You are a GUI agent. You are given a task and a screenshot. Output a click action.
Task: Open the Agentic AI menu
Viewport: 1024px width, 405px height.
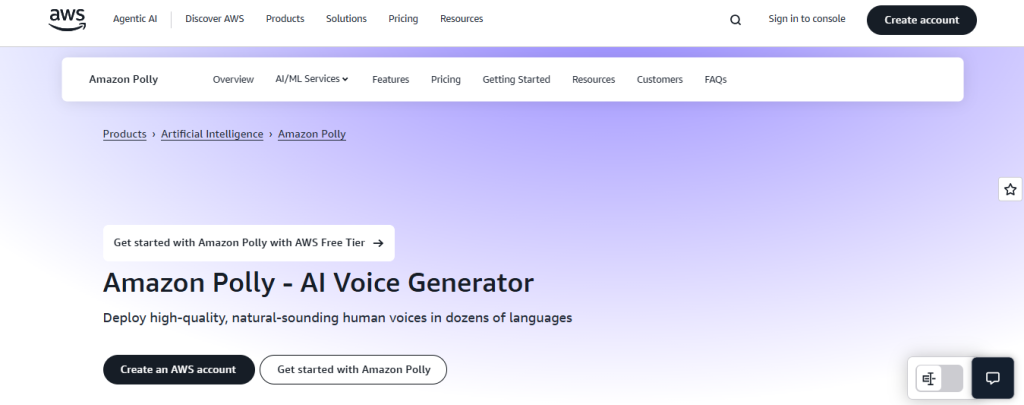tap(135, 19)
